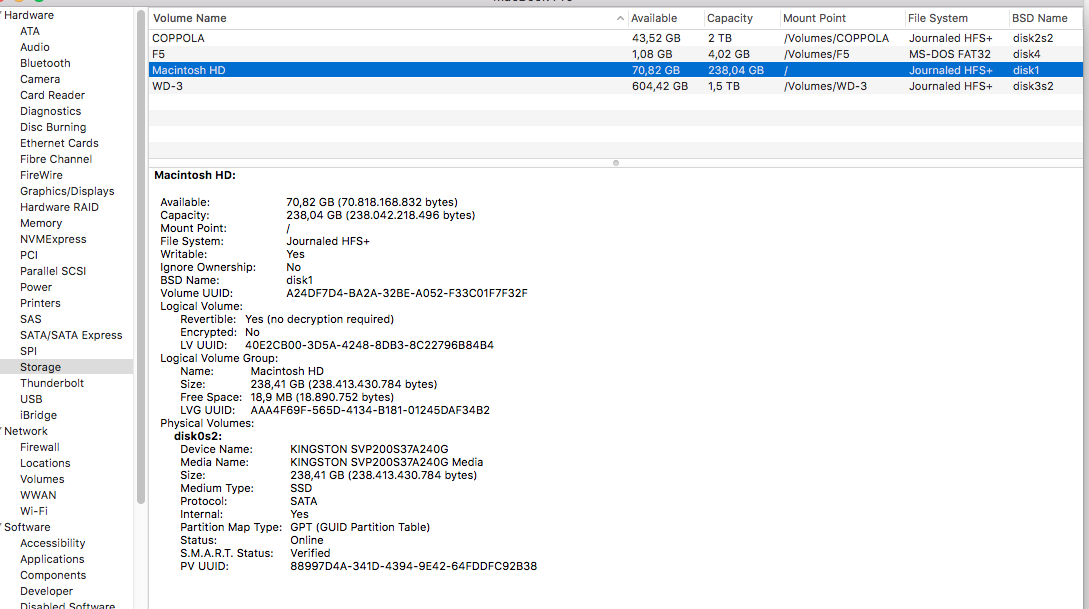
Task: Sort by Mount Point column
Action: 842,18
